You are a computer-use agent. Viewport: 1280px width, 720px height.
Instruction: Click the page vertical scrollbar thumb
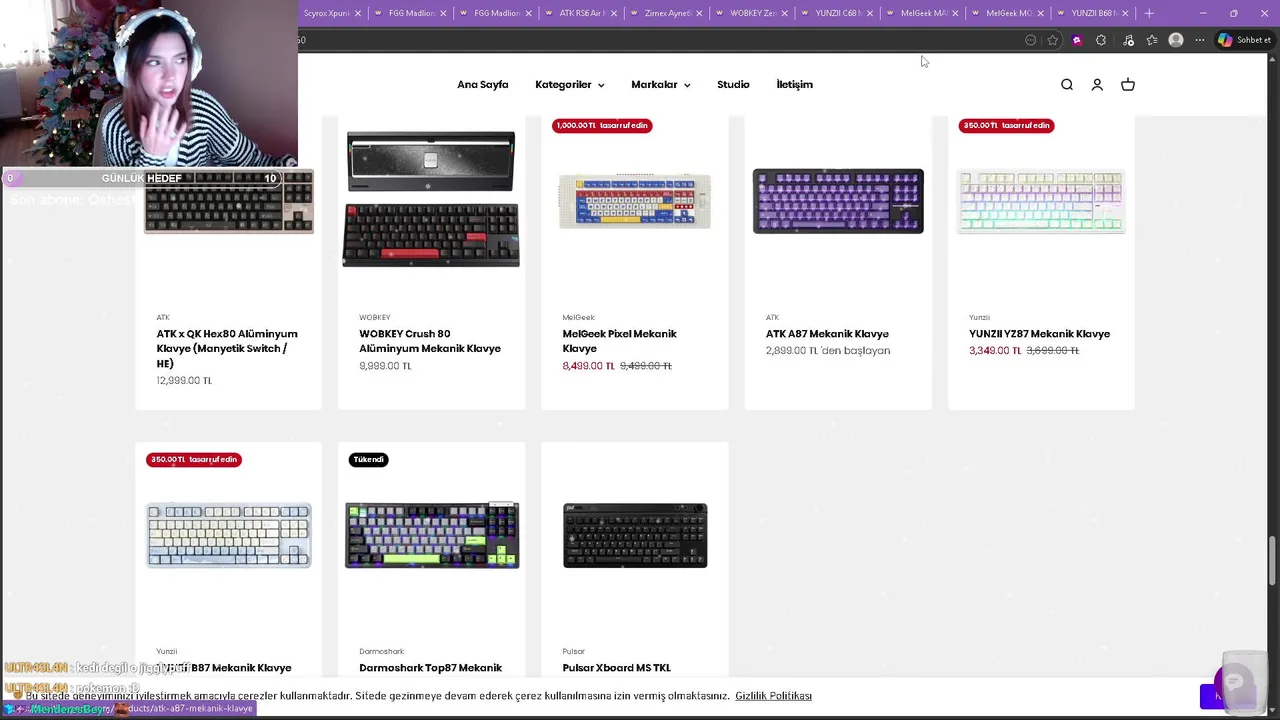click(x=1273, y=560)
